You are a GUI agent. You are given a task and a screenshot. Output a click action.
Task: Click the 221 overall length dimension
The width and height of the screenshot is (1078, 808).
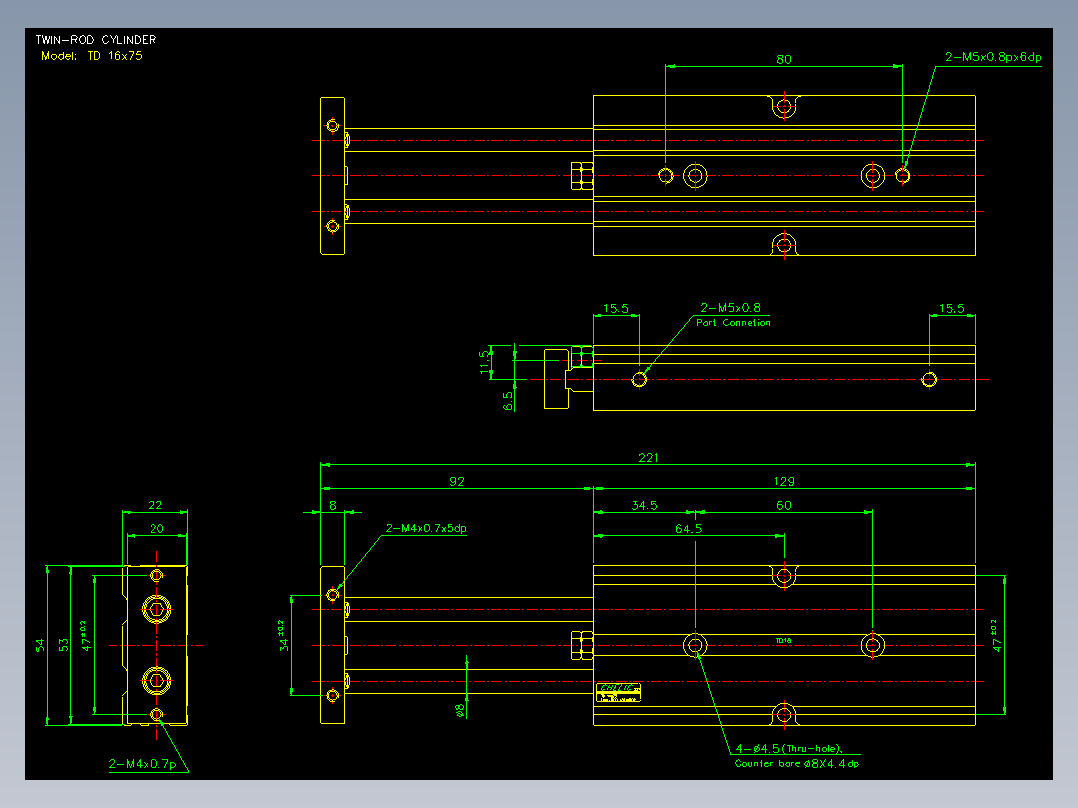point(648,457)
